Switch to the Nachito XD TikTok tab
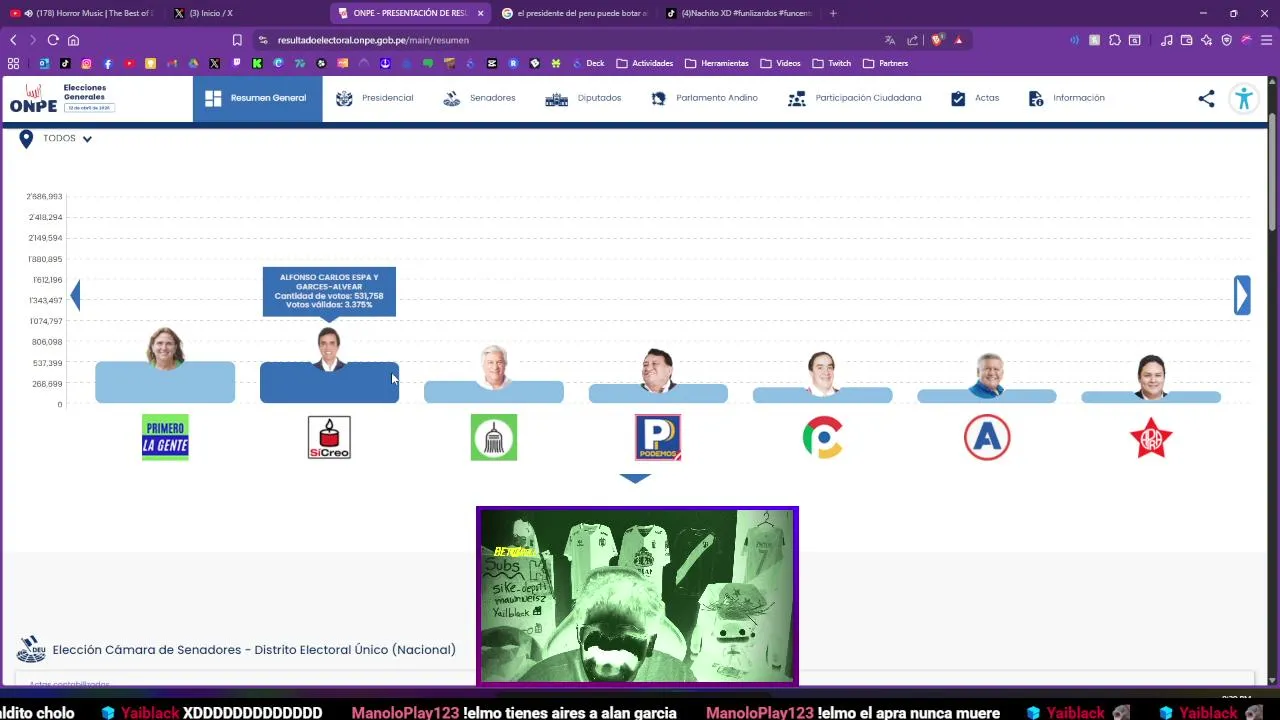This screenshot has width=1280, height=720. tap(740, 13)
